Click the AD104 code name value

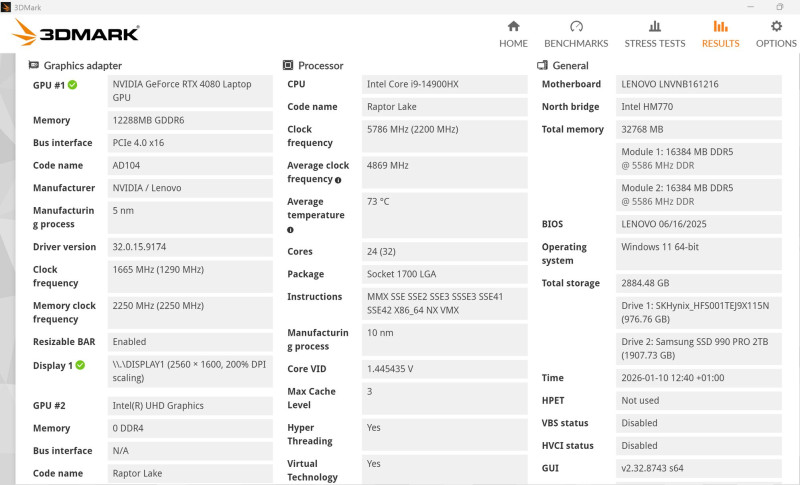click(x=190, y=165)
